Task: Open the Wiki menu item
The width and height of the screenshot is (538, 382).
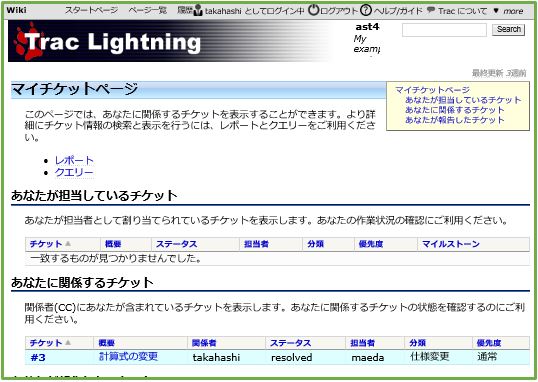Action: tap(16, 10)
